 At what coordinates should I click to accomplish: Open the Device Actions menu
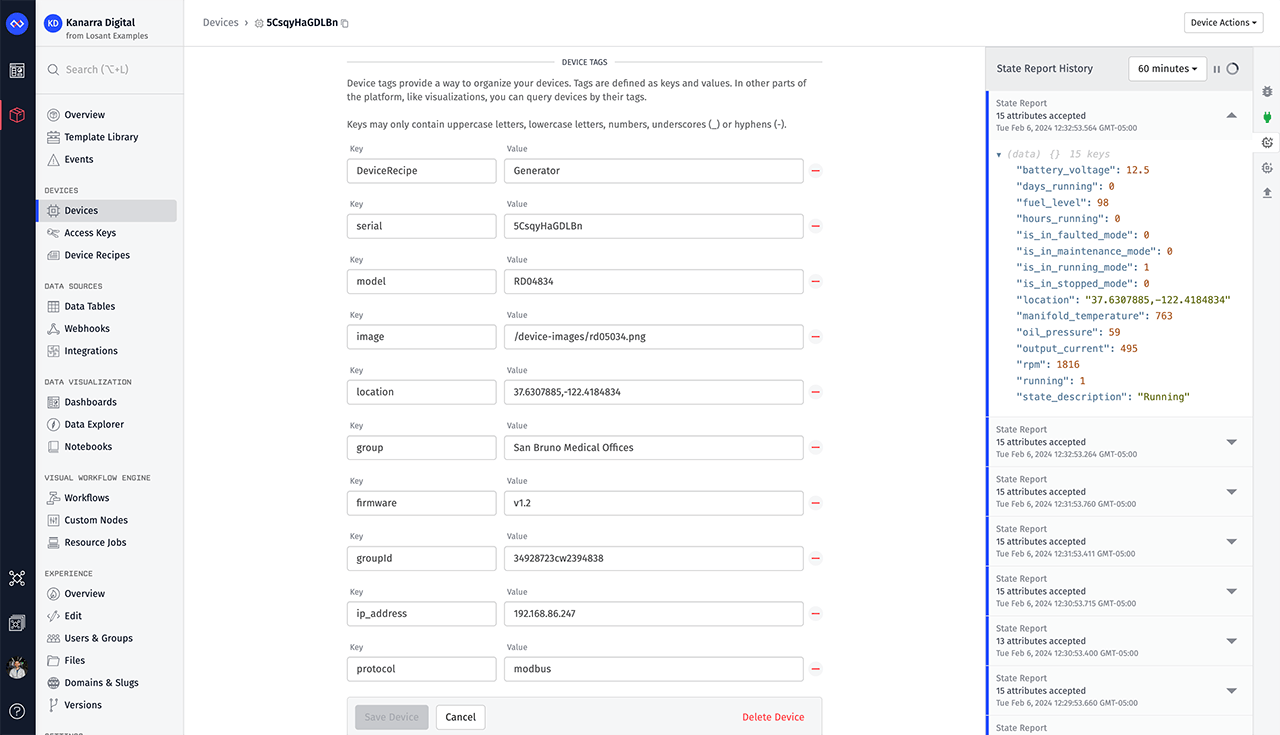tap(1223, 22)
